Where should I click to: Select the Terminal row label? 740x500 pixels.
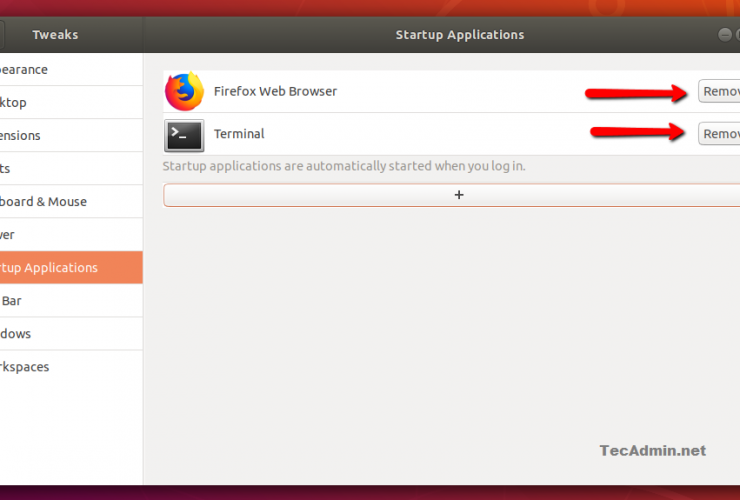click(239, 134)
